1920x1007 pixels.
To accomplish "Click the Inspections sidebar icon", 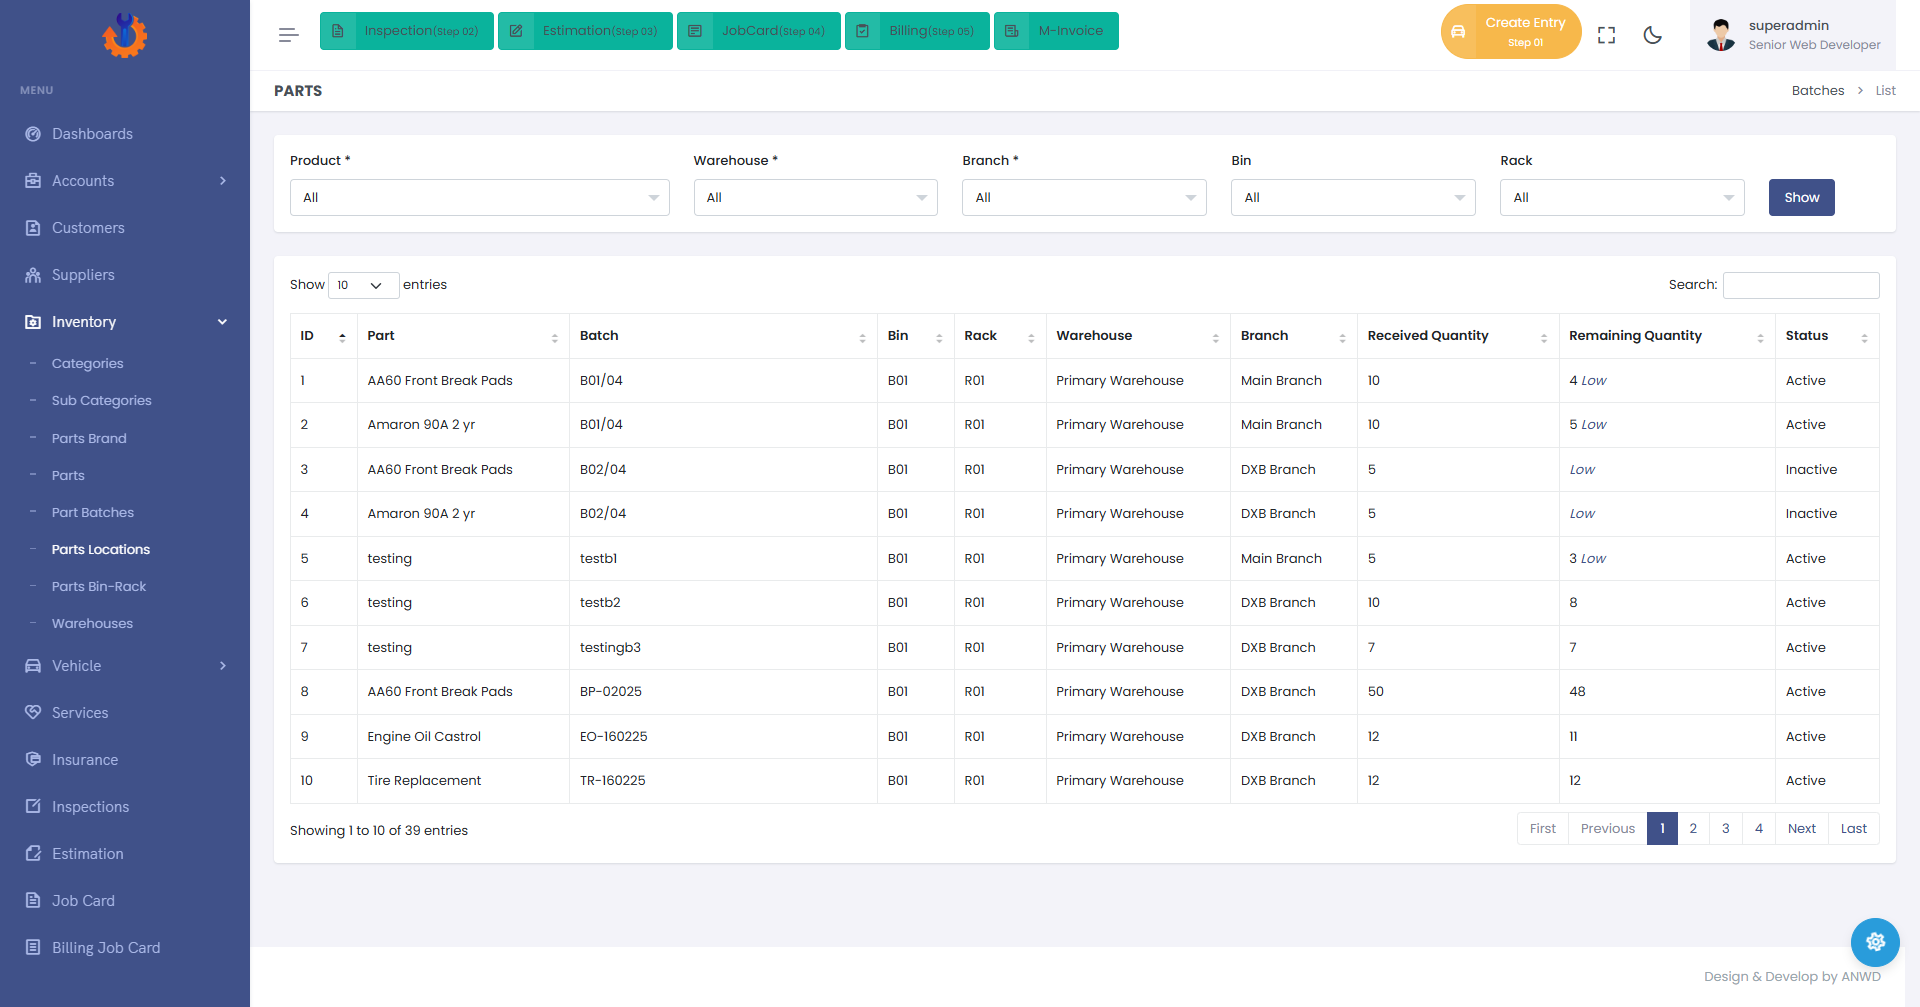I will click(x=33, y=807).
